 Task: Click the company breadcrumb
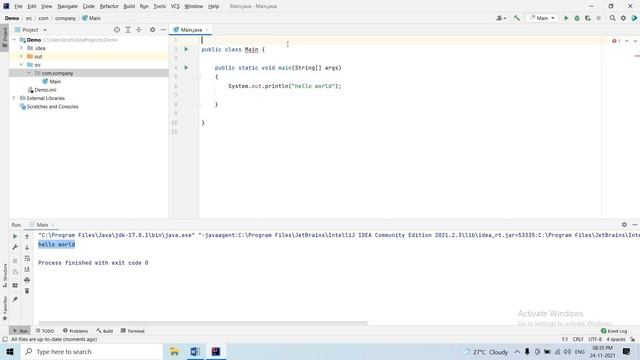coord(65,18)
